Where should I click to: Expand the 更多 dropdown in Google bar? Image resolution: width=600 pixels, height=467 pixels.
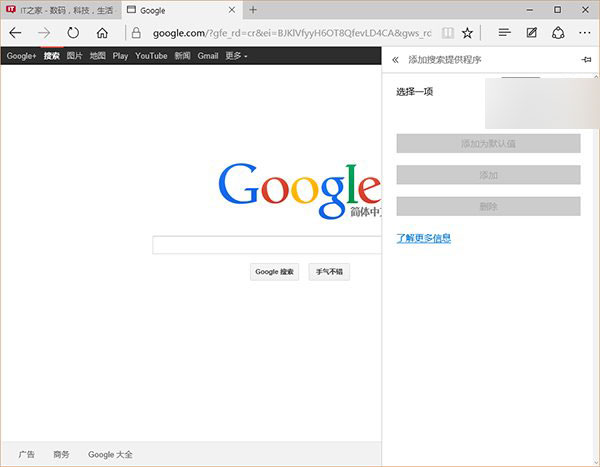tap(237, 56)
